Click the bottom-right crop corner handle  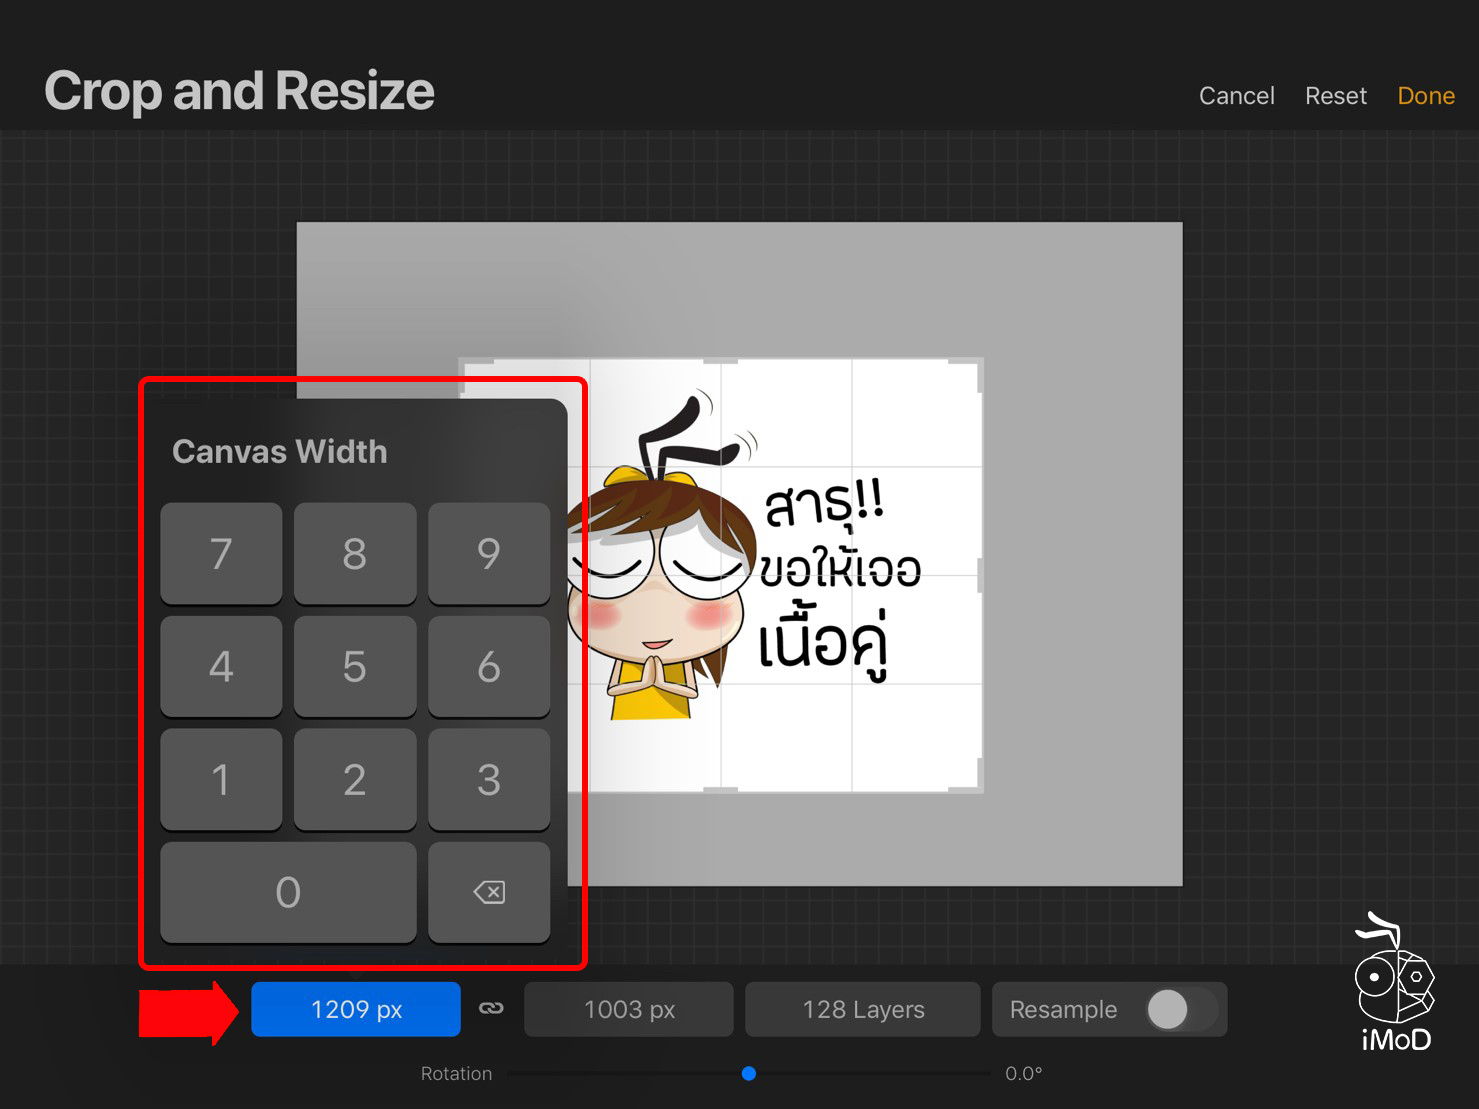[977, 786]
